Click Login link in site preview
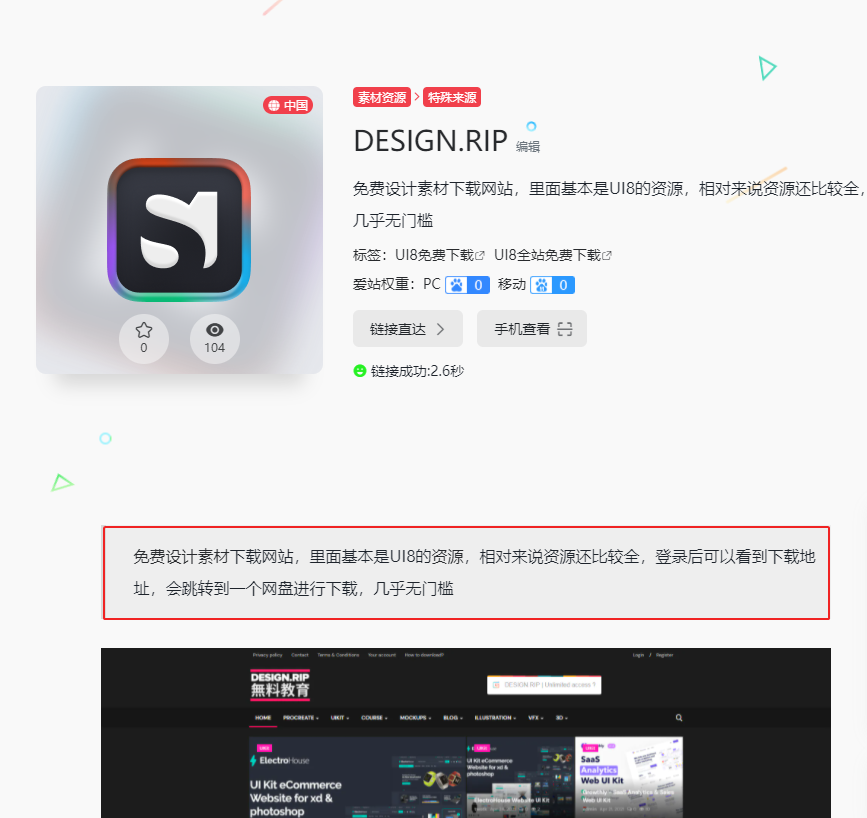The width and height of the screenshot is (867, 818). click(x=639, y=655)
